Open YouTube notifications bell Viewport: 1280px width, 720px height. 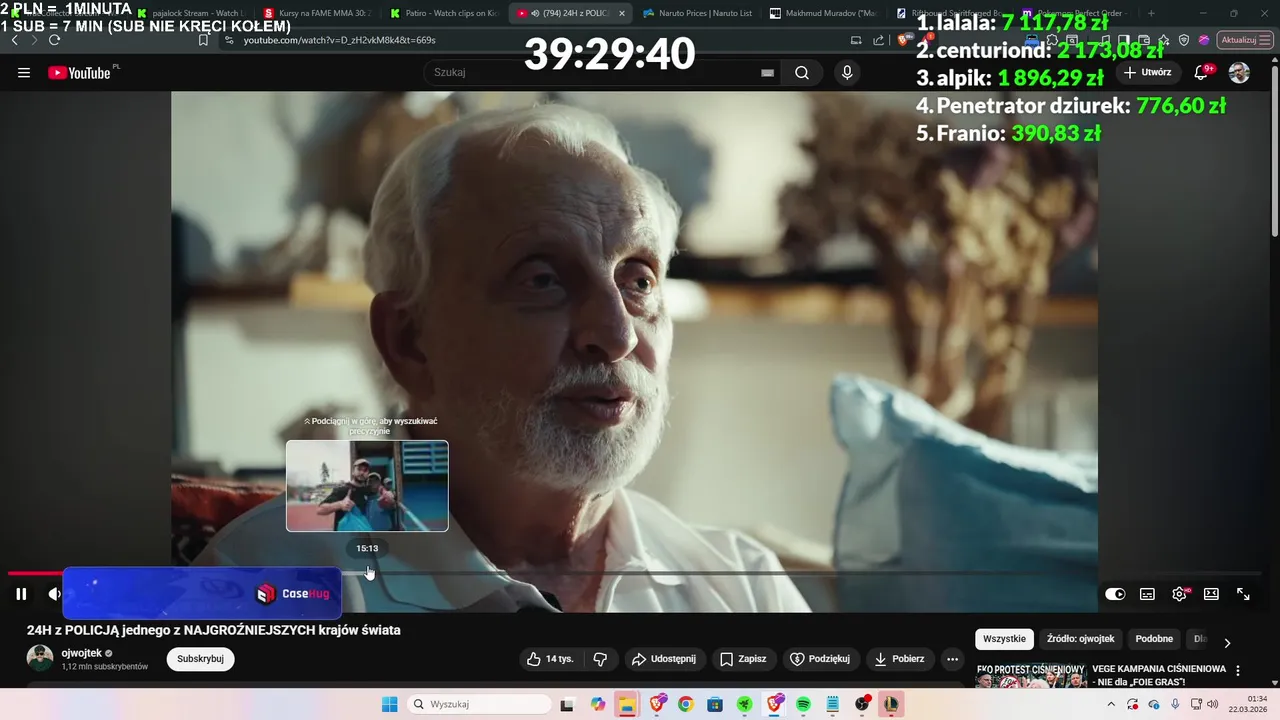pos(1201,72)
